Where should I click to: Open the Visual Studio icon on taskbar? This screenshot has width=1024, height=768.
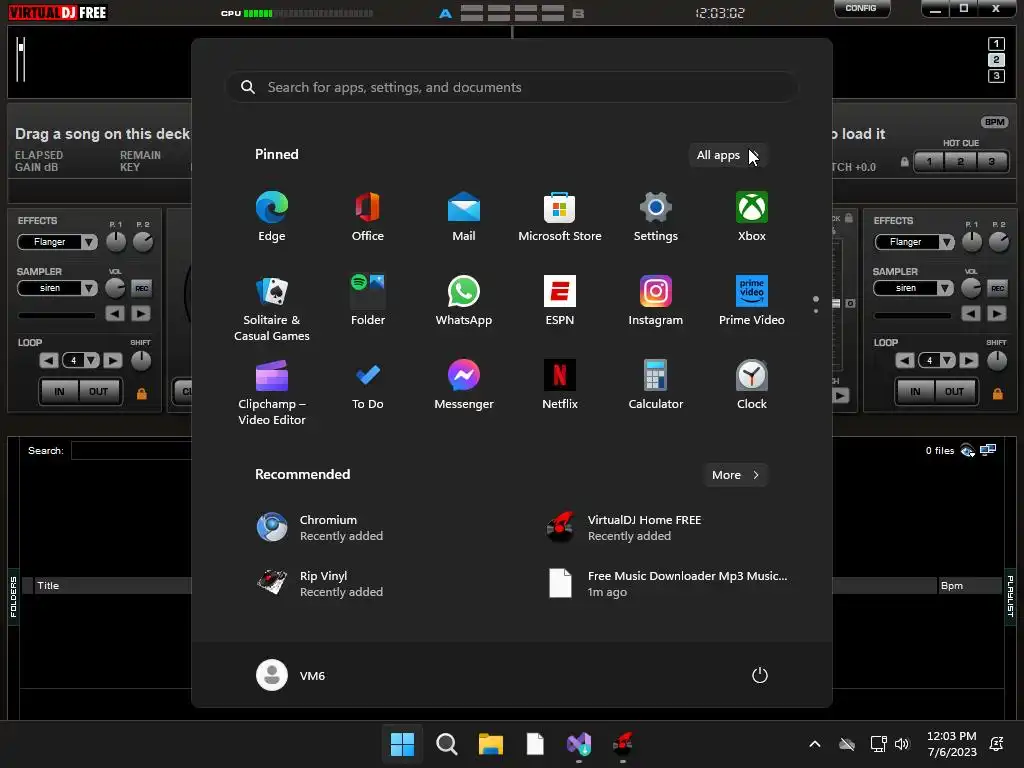coord(579,744)
